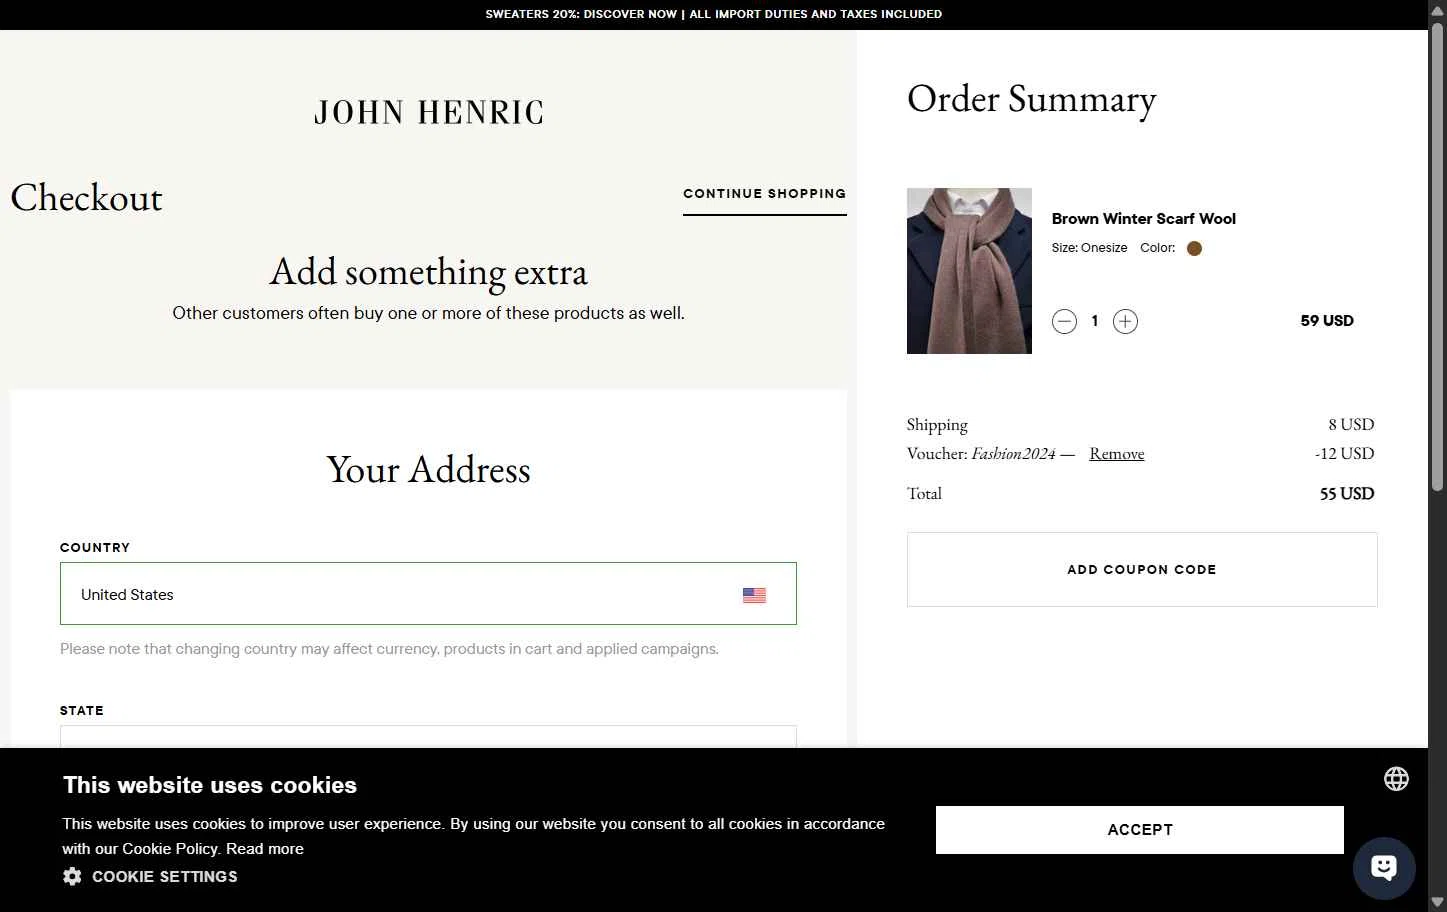Viewport: 1447px width, 912px height.
Task: Click the Size: Onesize label
Action: click(x=1089, y=248)
